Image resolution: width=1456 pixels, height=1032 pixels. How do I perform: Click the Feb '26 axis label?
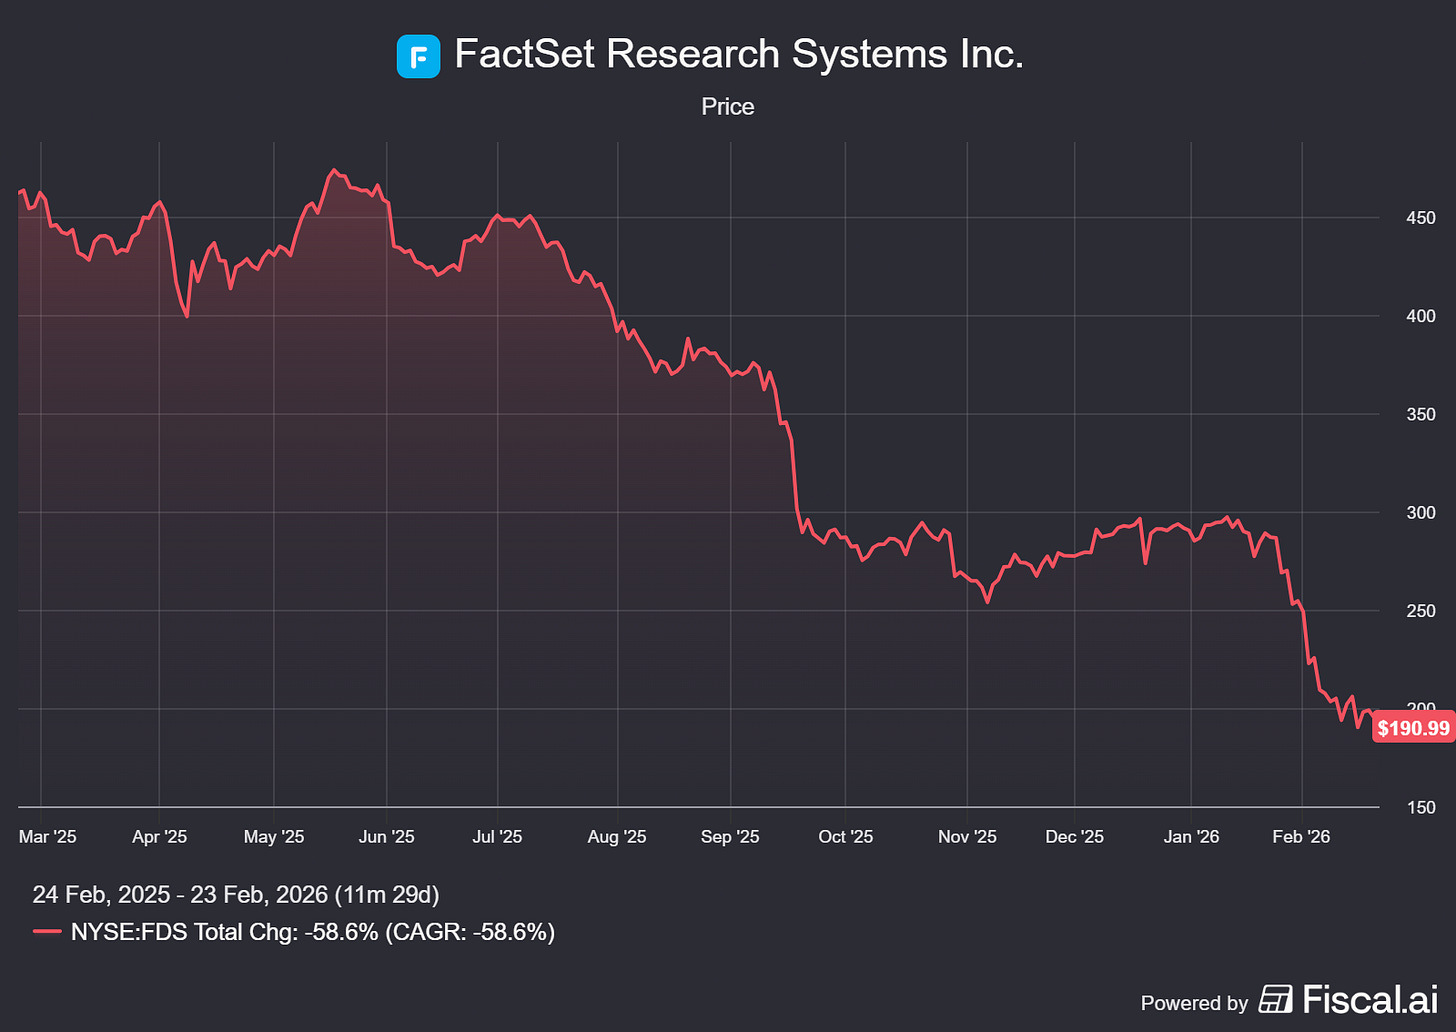[1301, 837]
